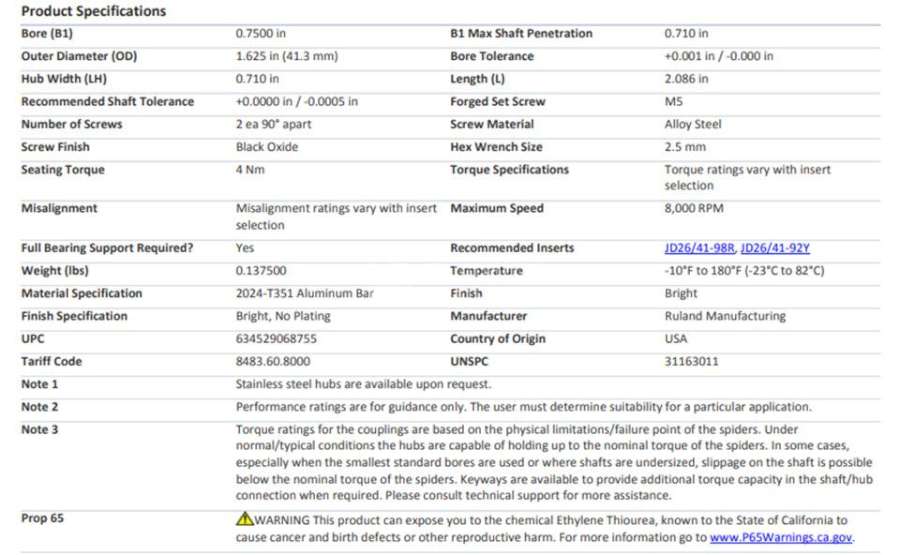
Task: Select the M5 set screw value
Action: coord(674,102)
